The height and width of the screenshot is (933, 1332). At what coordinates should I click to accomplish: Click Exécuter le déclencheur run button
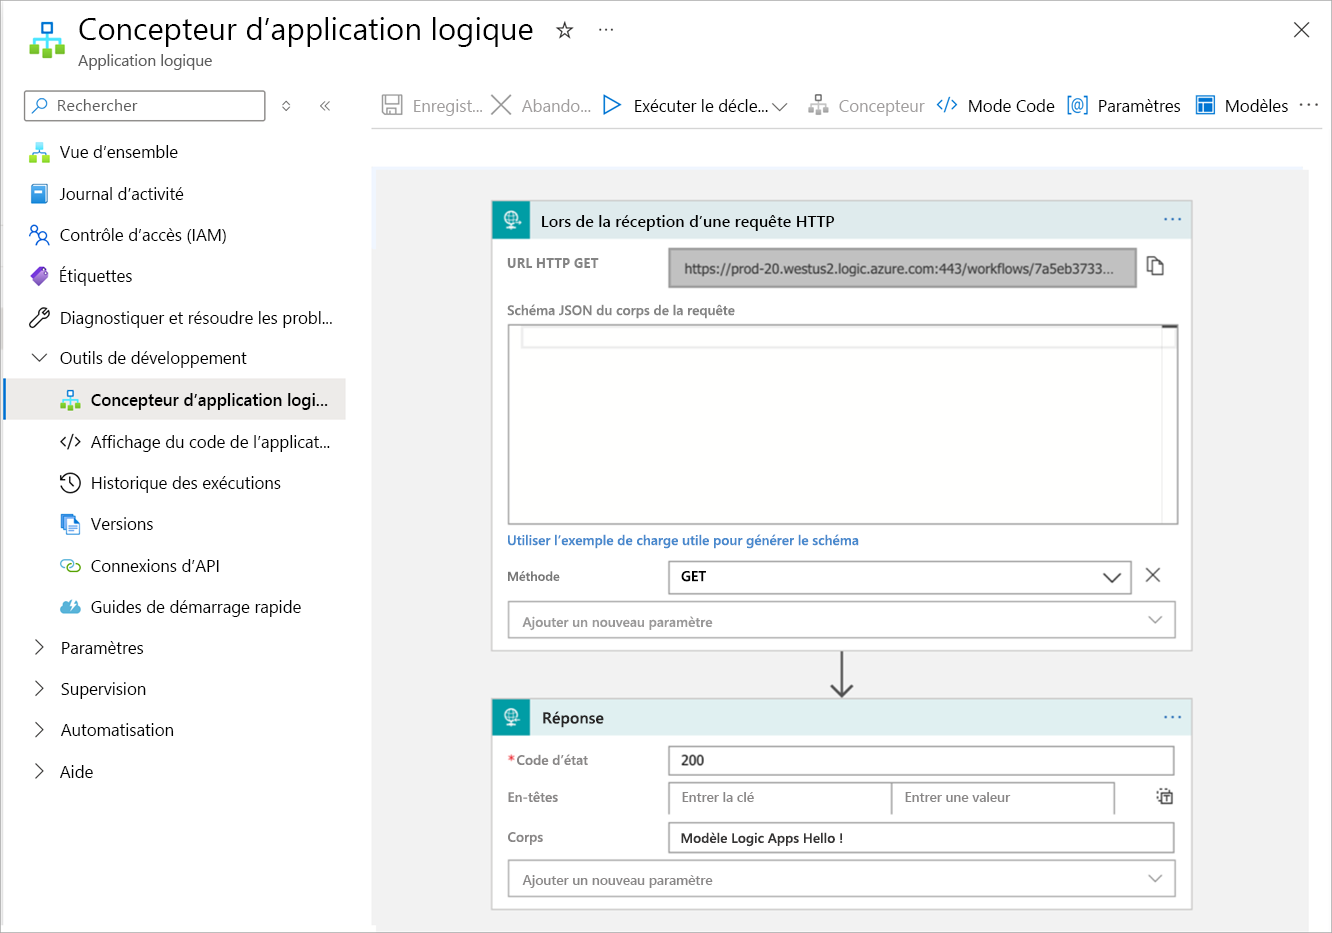(x=685, y=105)
